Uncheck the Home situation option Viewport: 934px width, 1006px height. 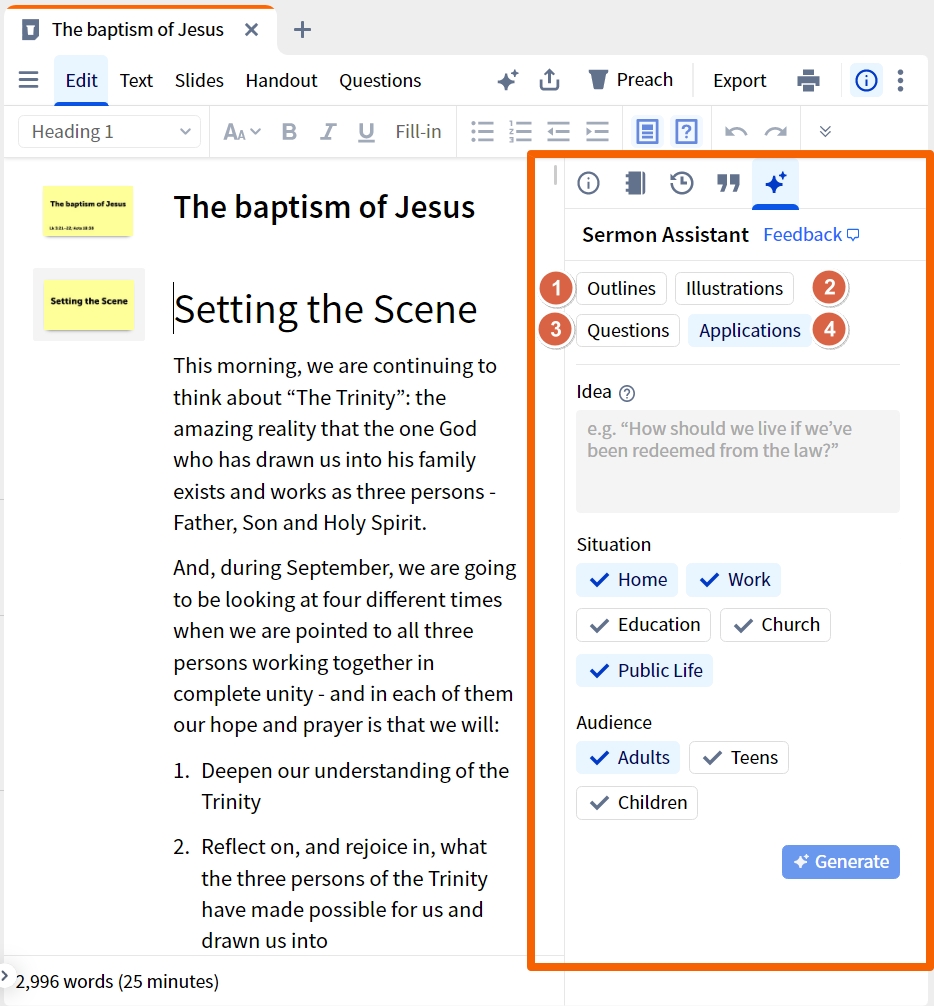pos(627,580)
